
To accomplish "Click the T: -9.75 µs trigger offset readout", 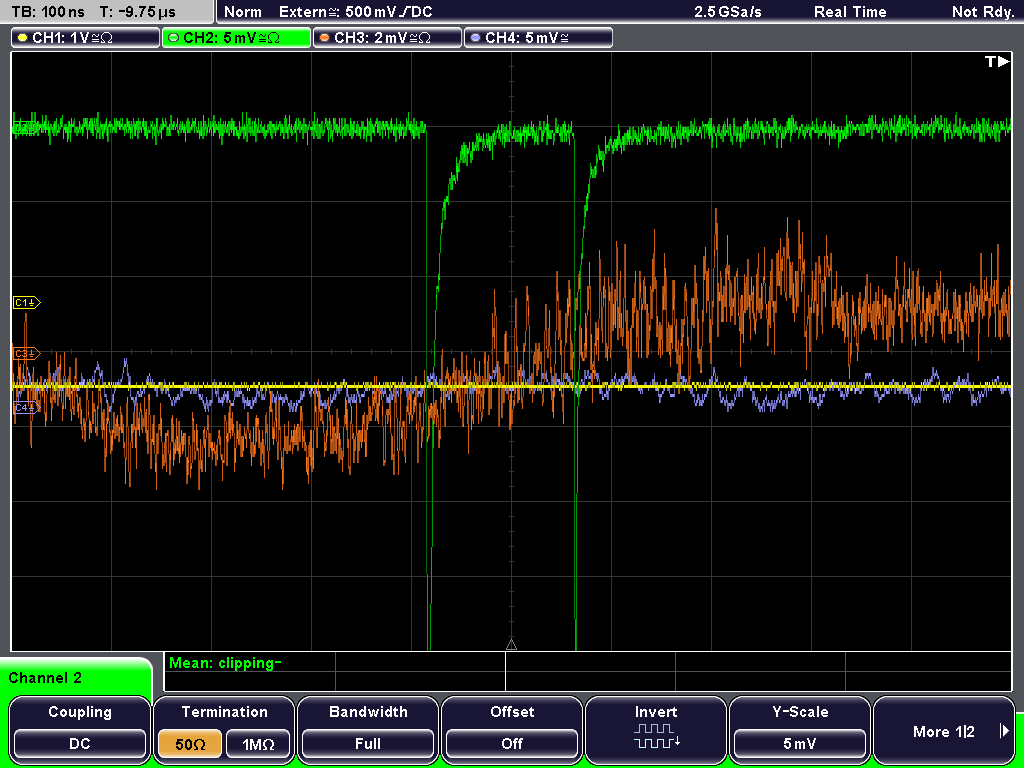I will tap(138, 12).
